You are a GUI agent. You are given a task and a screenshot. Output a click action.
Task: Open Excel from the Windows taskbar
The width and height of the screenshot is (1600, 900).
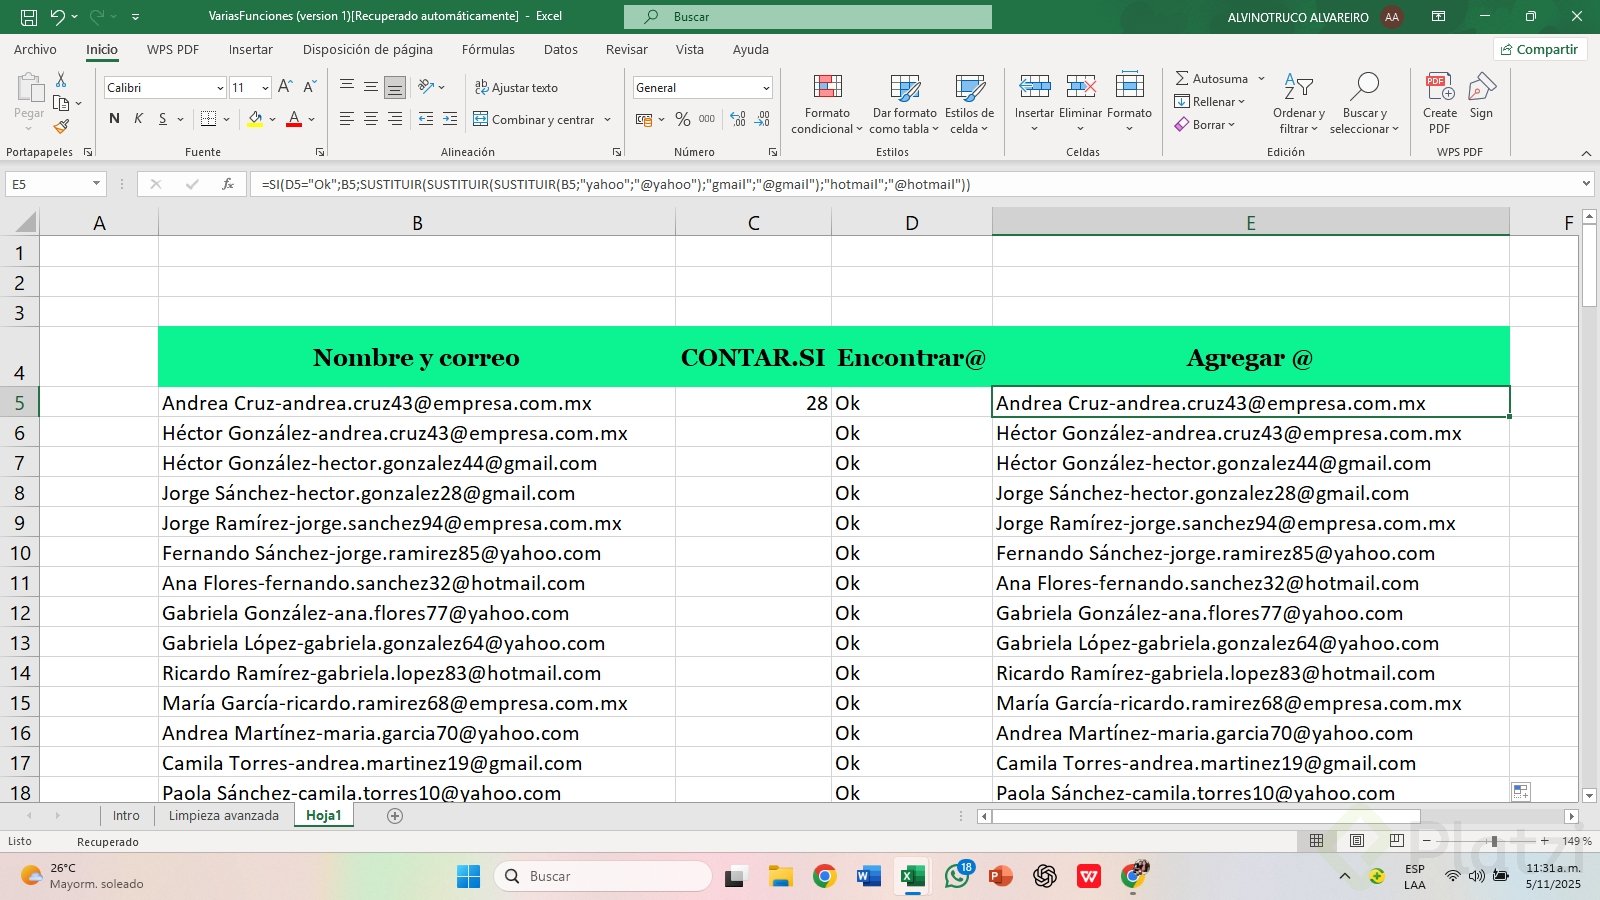tap(912, 876)
